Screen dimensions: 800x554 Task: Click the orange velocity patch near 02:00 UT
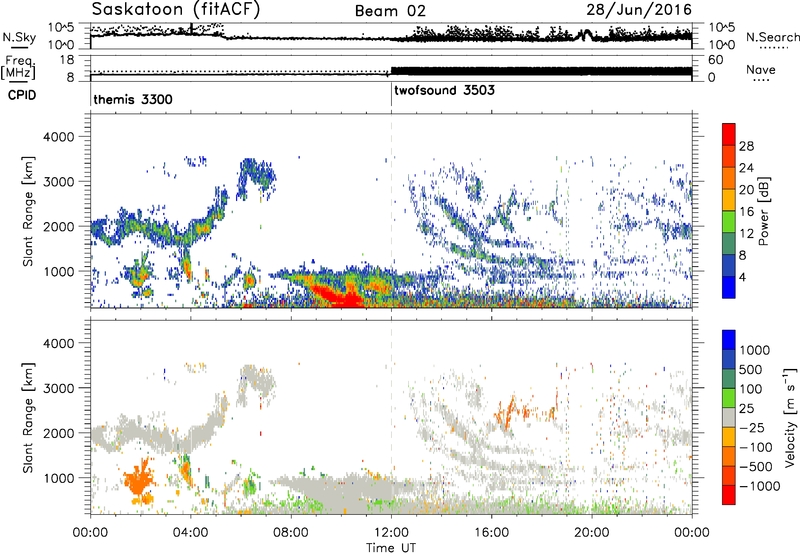139,482
